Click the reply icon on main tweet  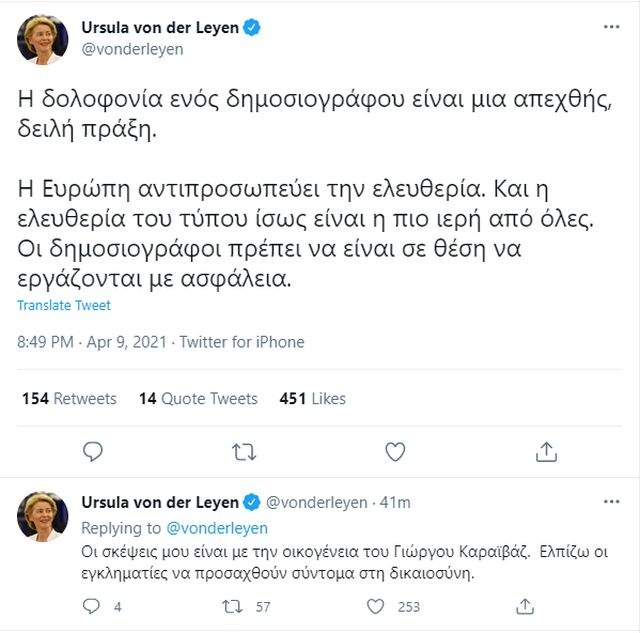[x=93, y=452]
